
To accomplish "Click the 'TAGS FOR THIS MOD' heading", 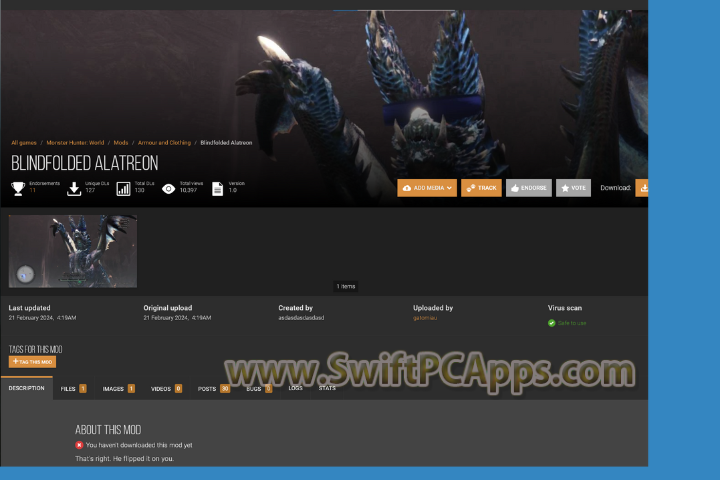I will 35,349.
